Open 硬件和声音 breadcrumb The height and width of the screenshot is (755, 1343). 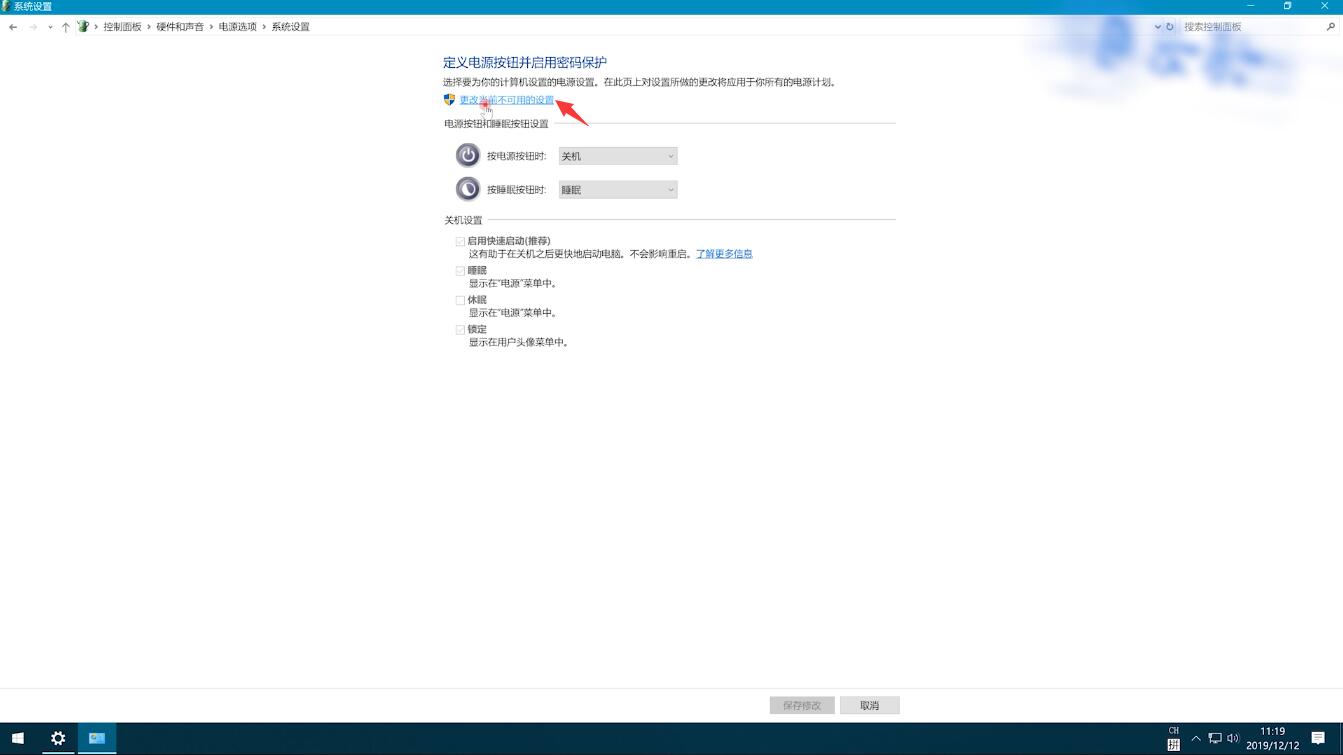[x=180, y=27]
